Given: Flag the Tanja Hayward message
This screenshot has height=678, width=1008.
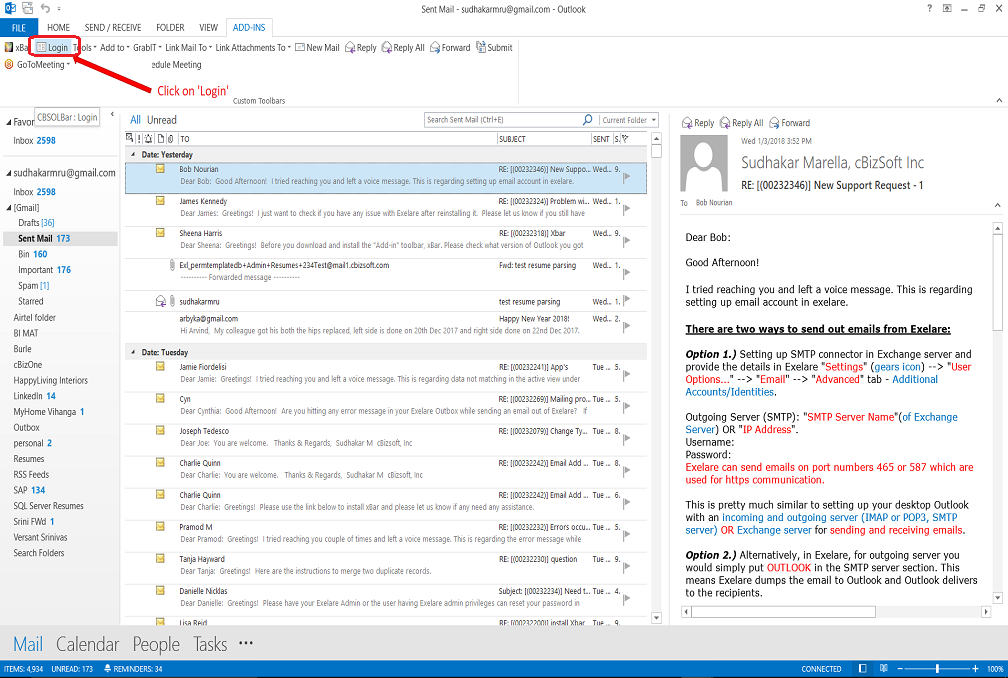Looking at the screenshot, I should coord(627,566).
